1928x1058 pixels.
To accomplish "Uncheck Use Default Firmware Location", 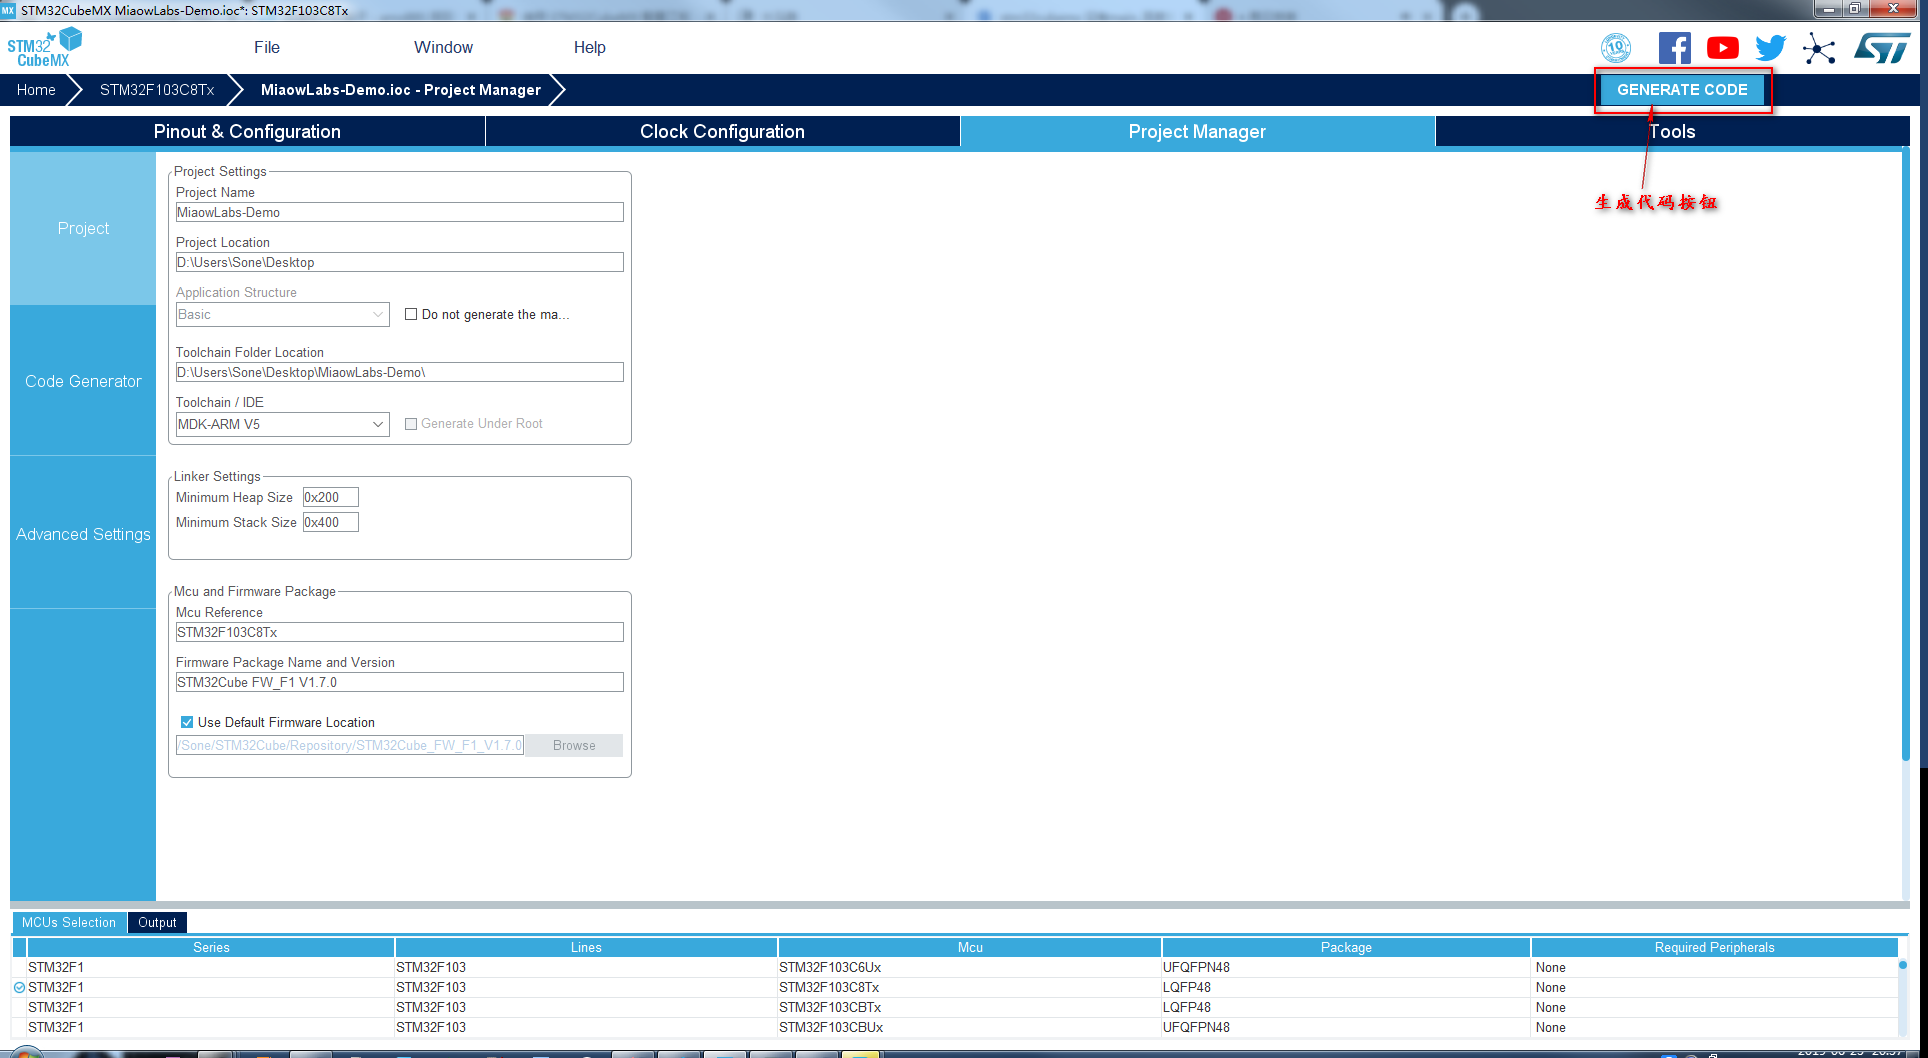I will pyautogui.click(x=187, y=722).
